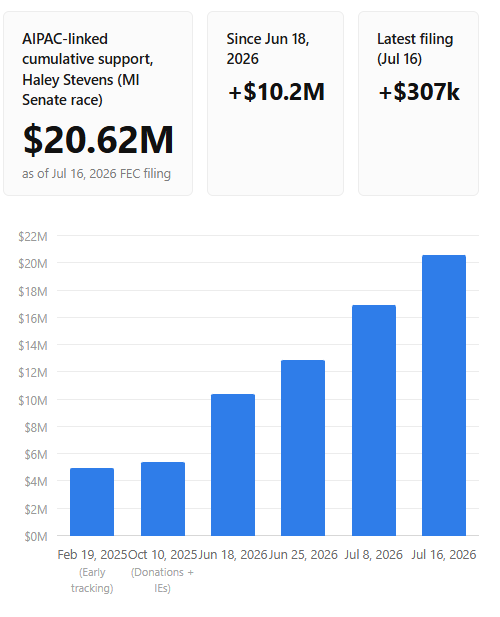This screenshot has width=500, height=617.
Task: Click the 'Jun 25, 2026' x-axis label
Action: pyautogui.click(x=303, y=554)
